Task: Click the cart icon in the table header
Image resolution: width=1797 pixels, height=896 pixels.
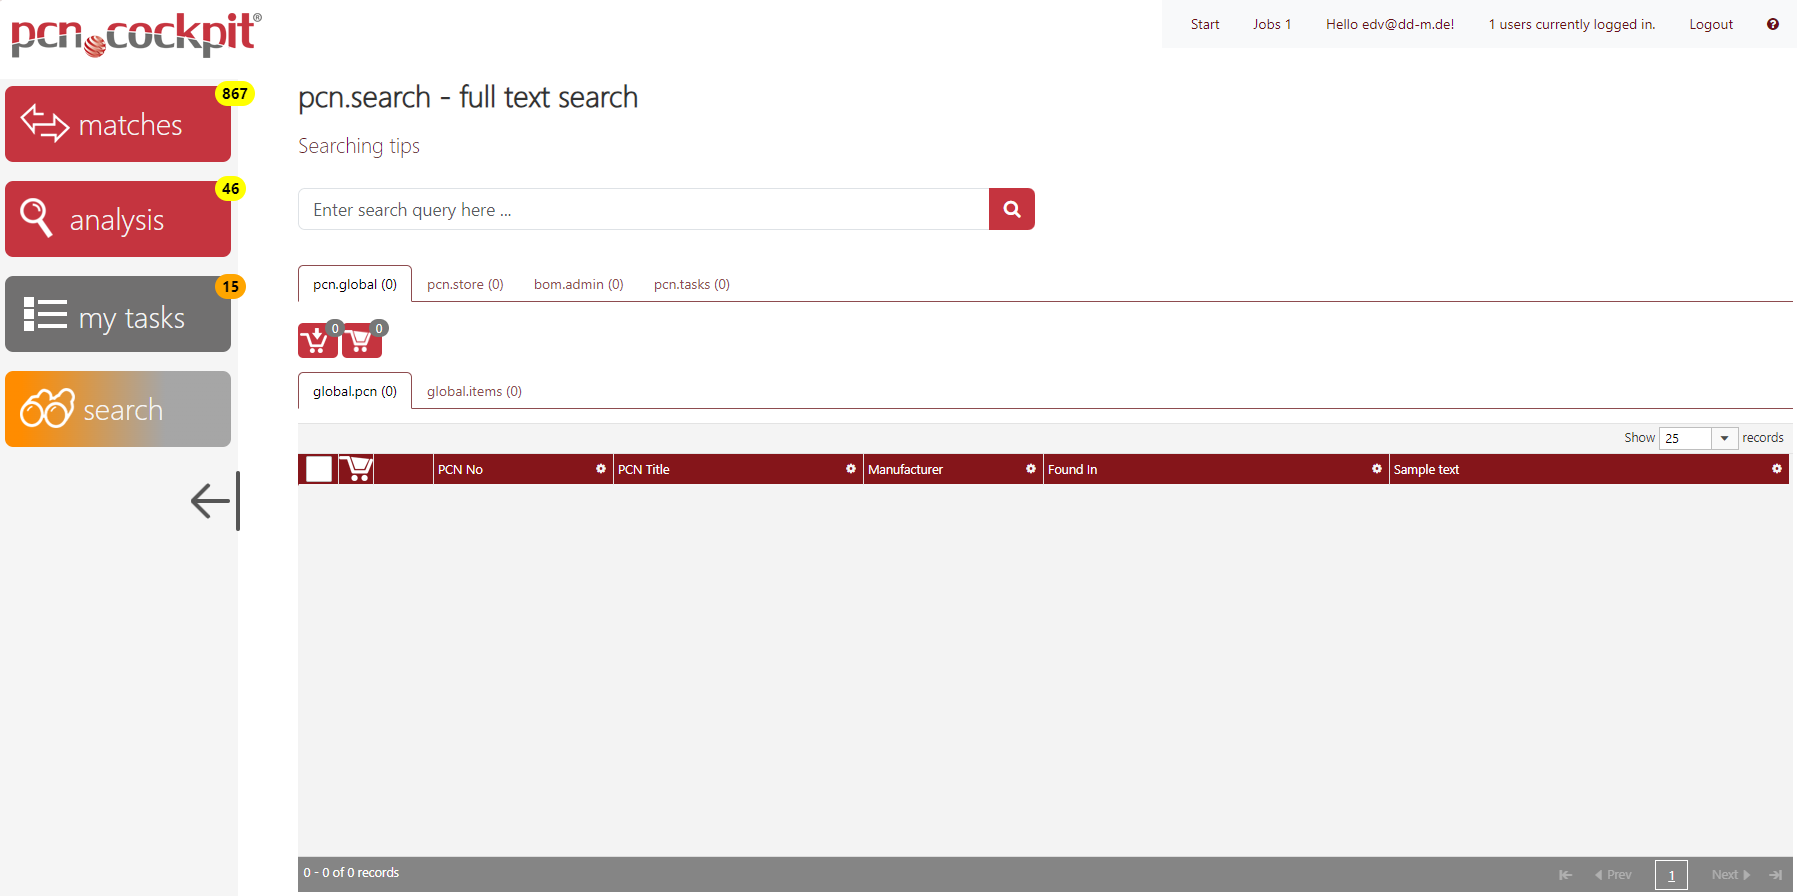Action: pyautogui.click(x=356, y=468)
